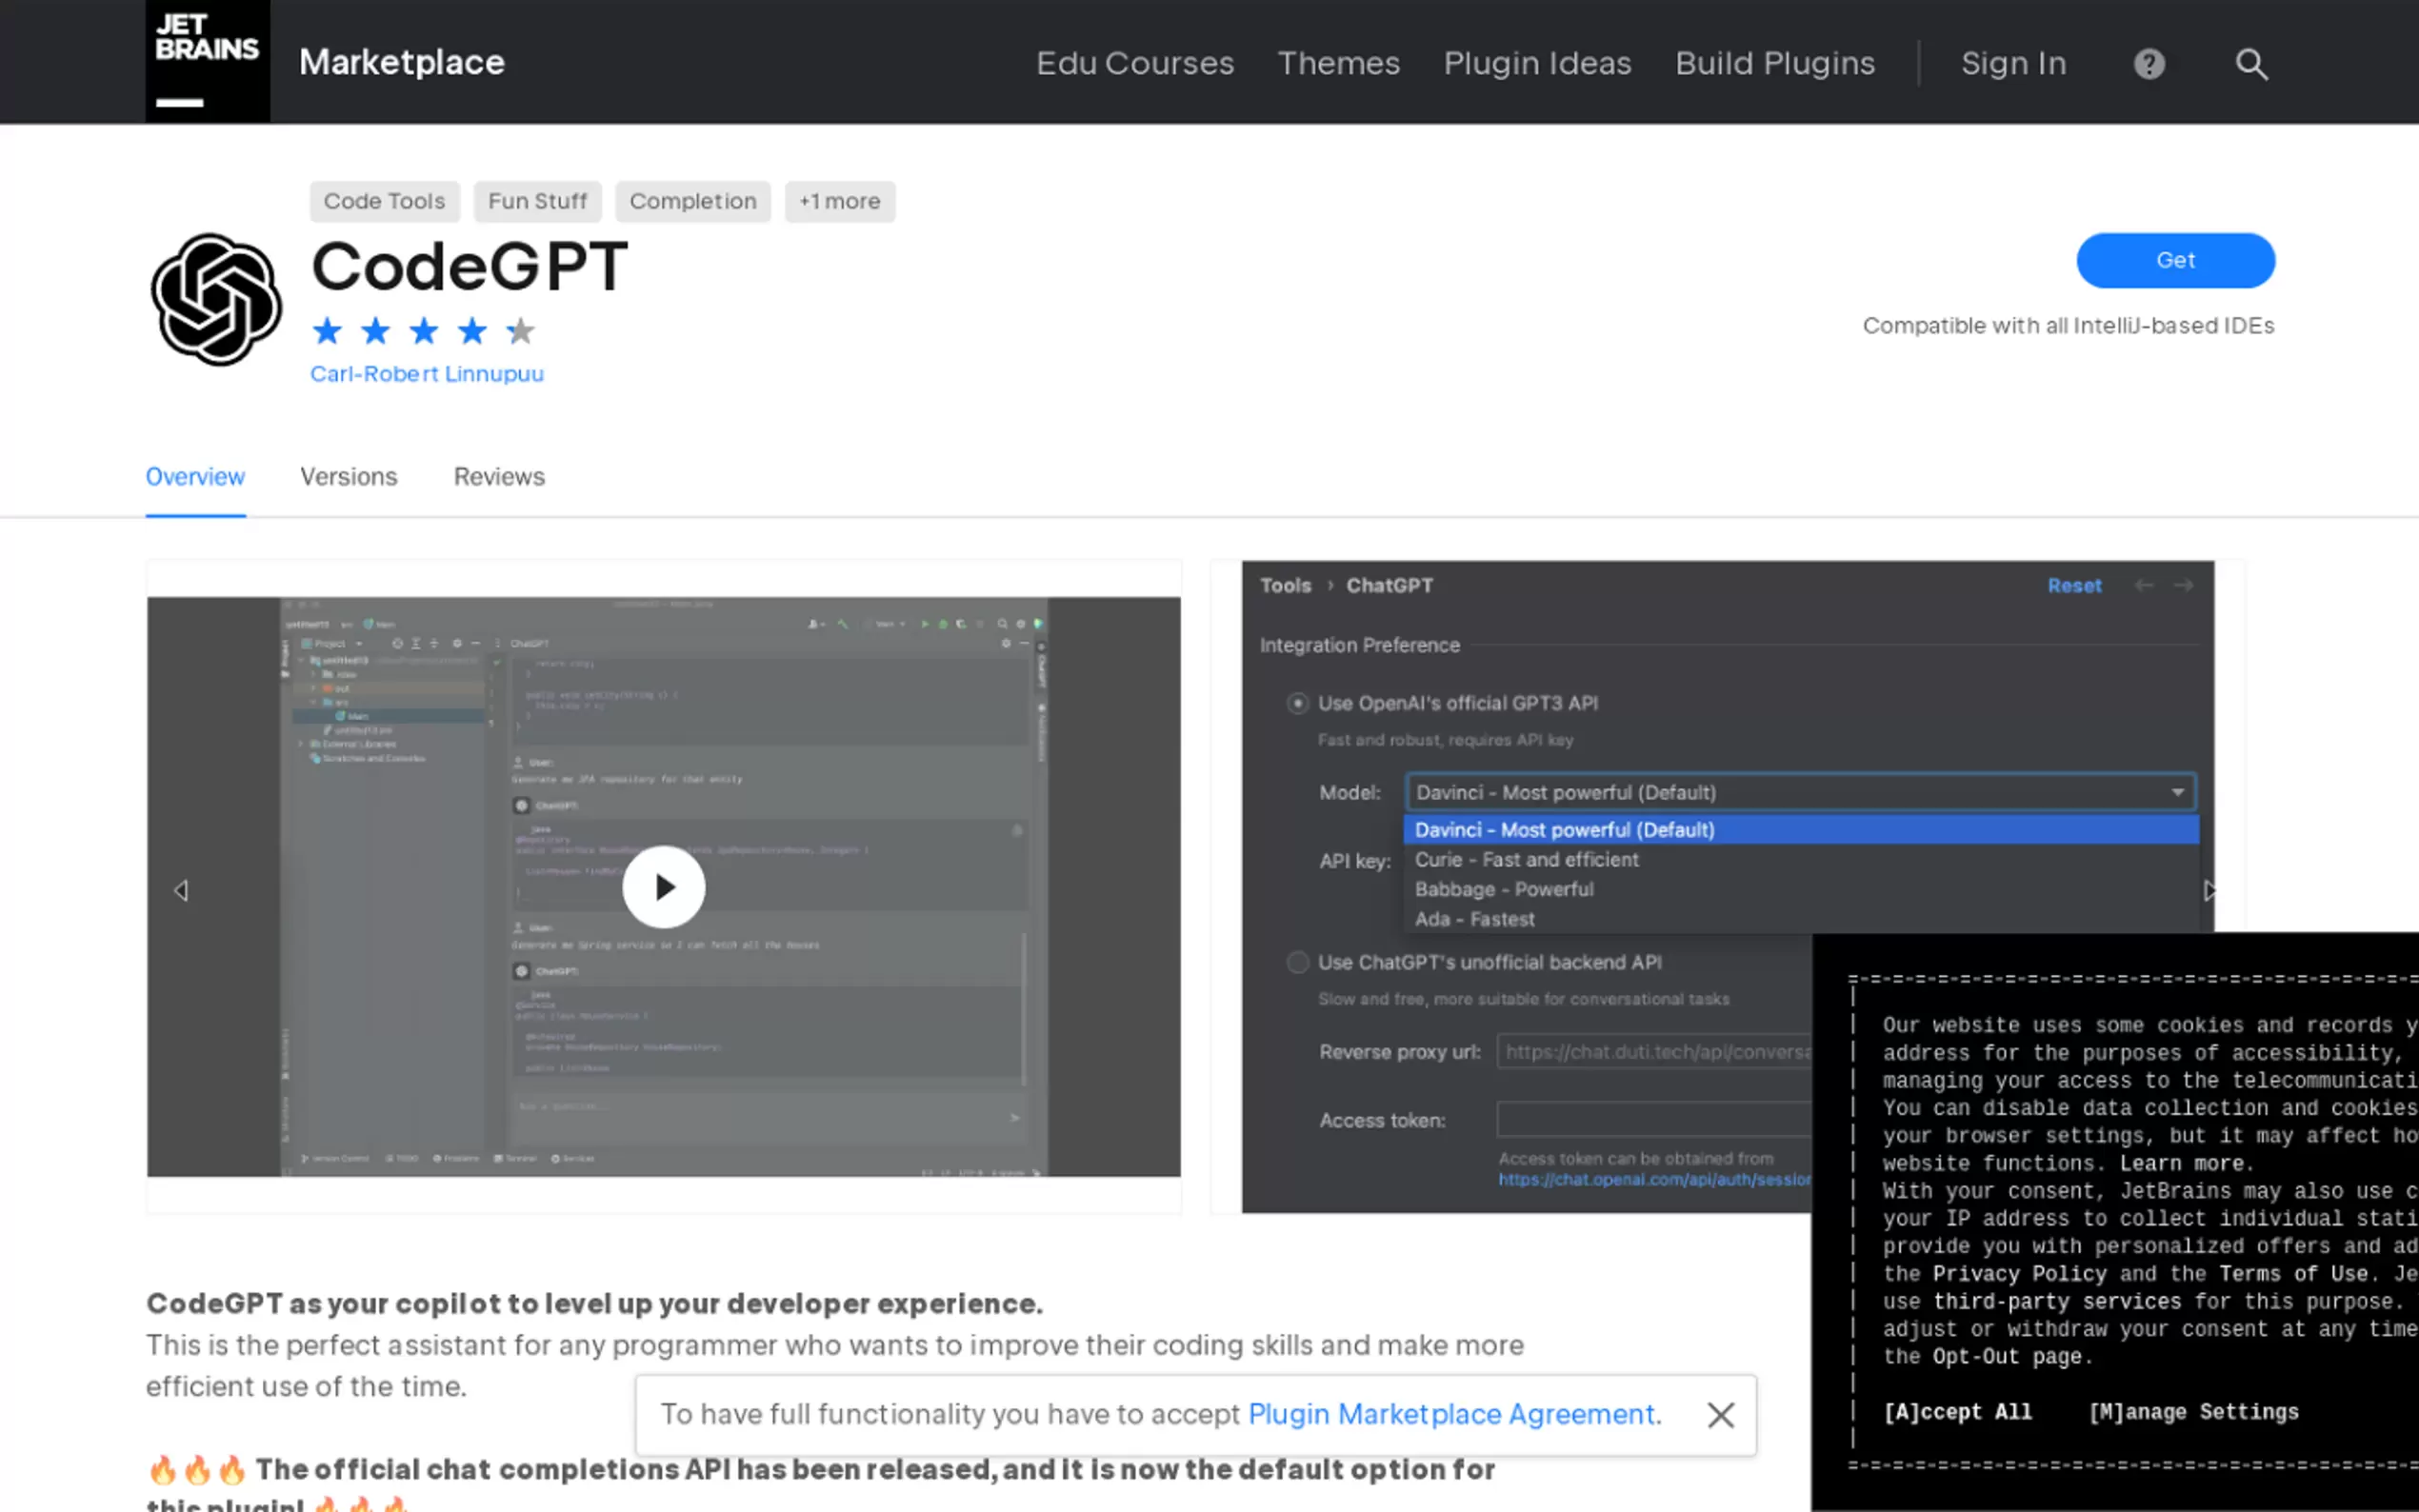Viewport: 2419px width, 1512px height.
Task: Open Learn more in cookie notice
Action: point(2182,1164)
